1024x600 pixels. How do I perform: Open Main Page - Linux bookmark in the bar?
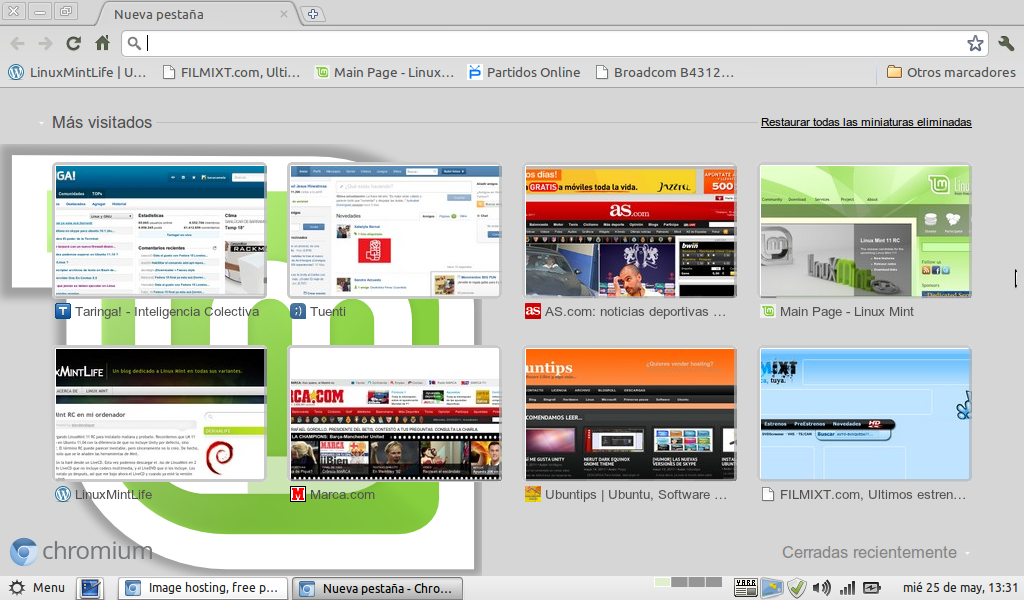pyautogui.click(x=385, y=72)
